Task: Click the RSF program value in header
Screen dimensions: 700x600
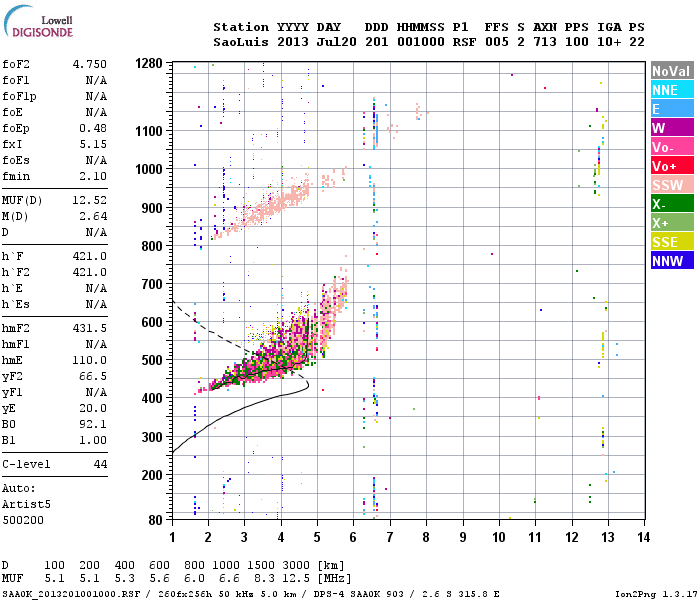Action: [x=464, y=42]
